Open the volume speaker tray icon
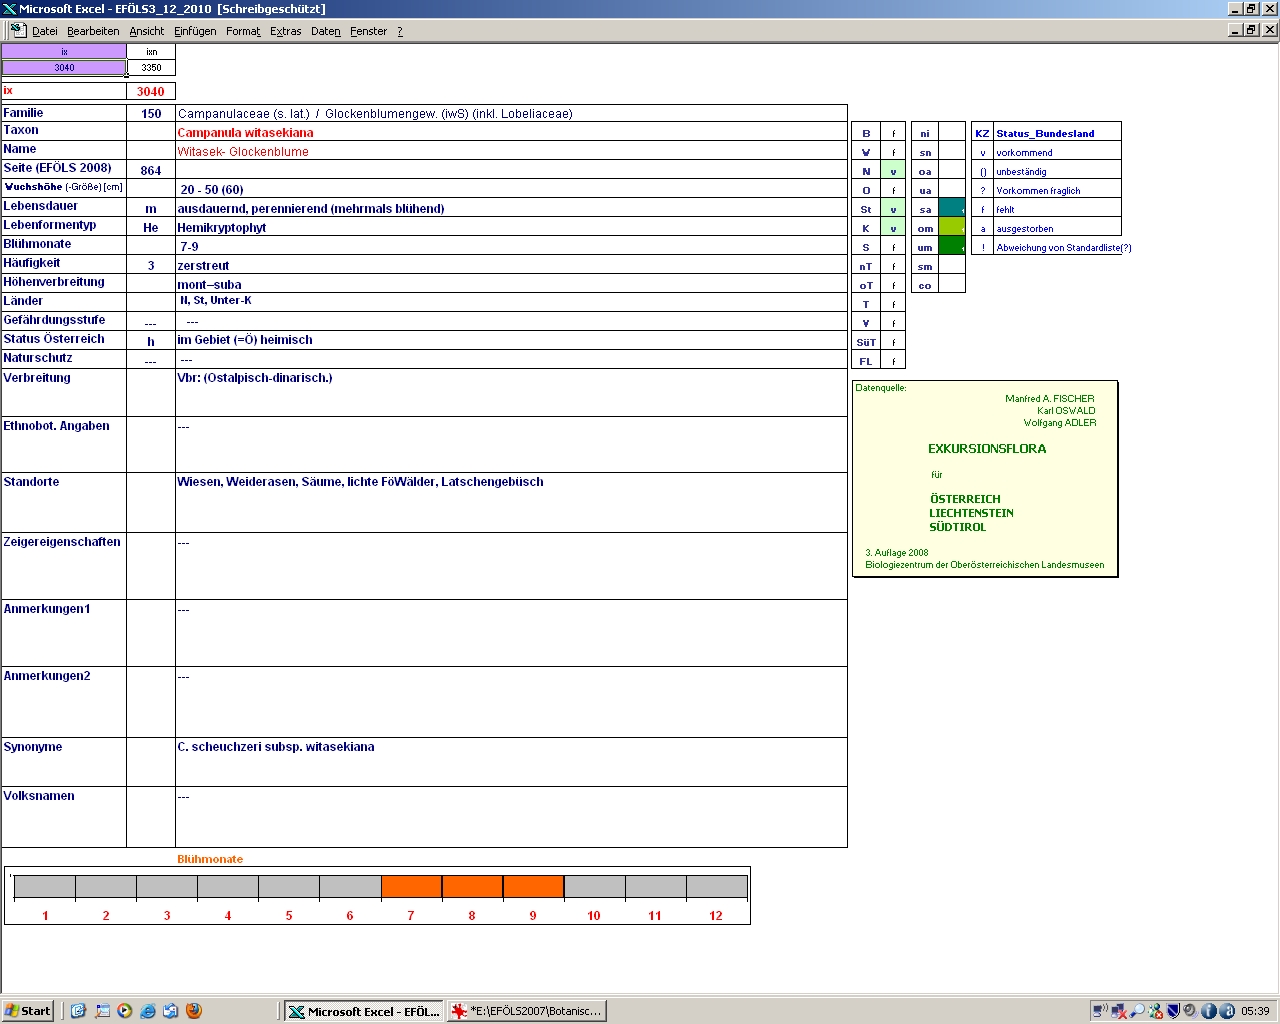The width and height of the screenshot is (1280, 1024). point(1190,1011)
